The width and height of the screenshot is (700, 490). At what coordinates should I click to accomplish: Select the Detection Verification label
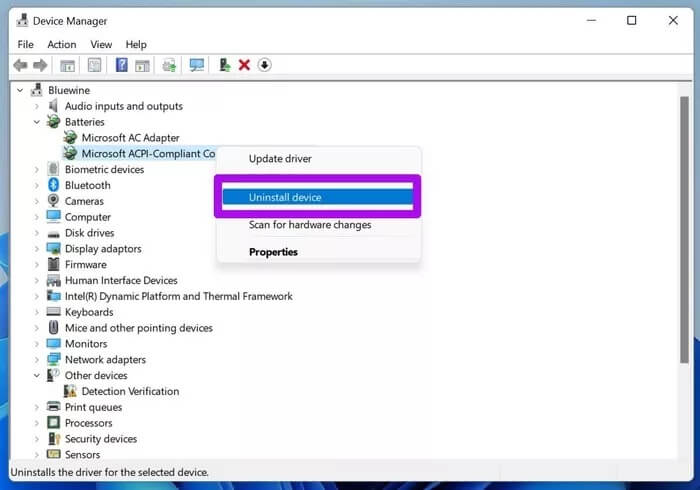tap(130, 391)
